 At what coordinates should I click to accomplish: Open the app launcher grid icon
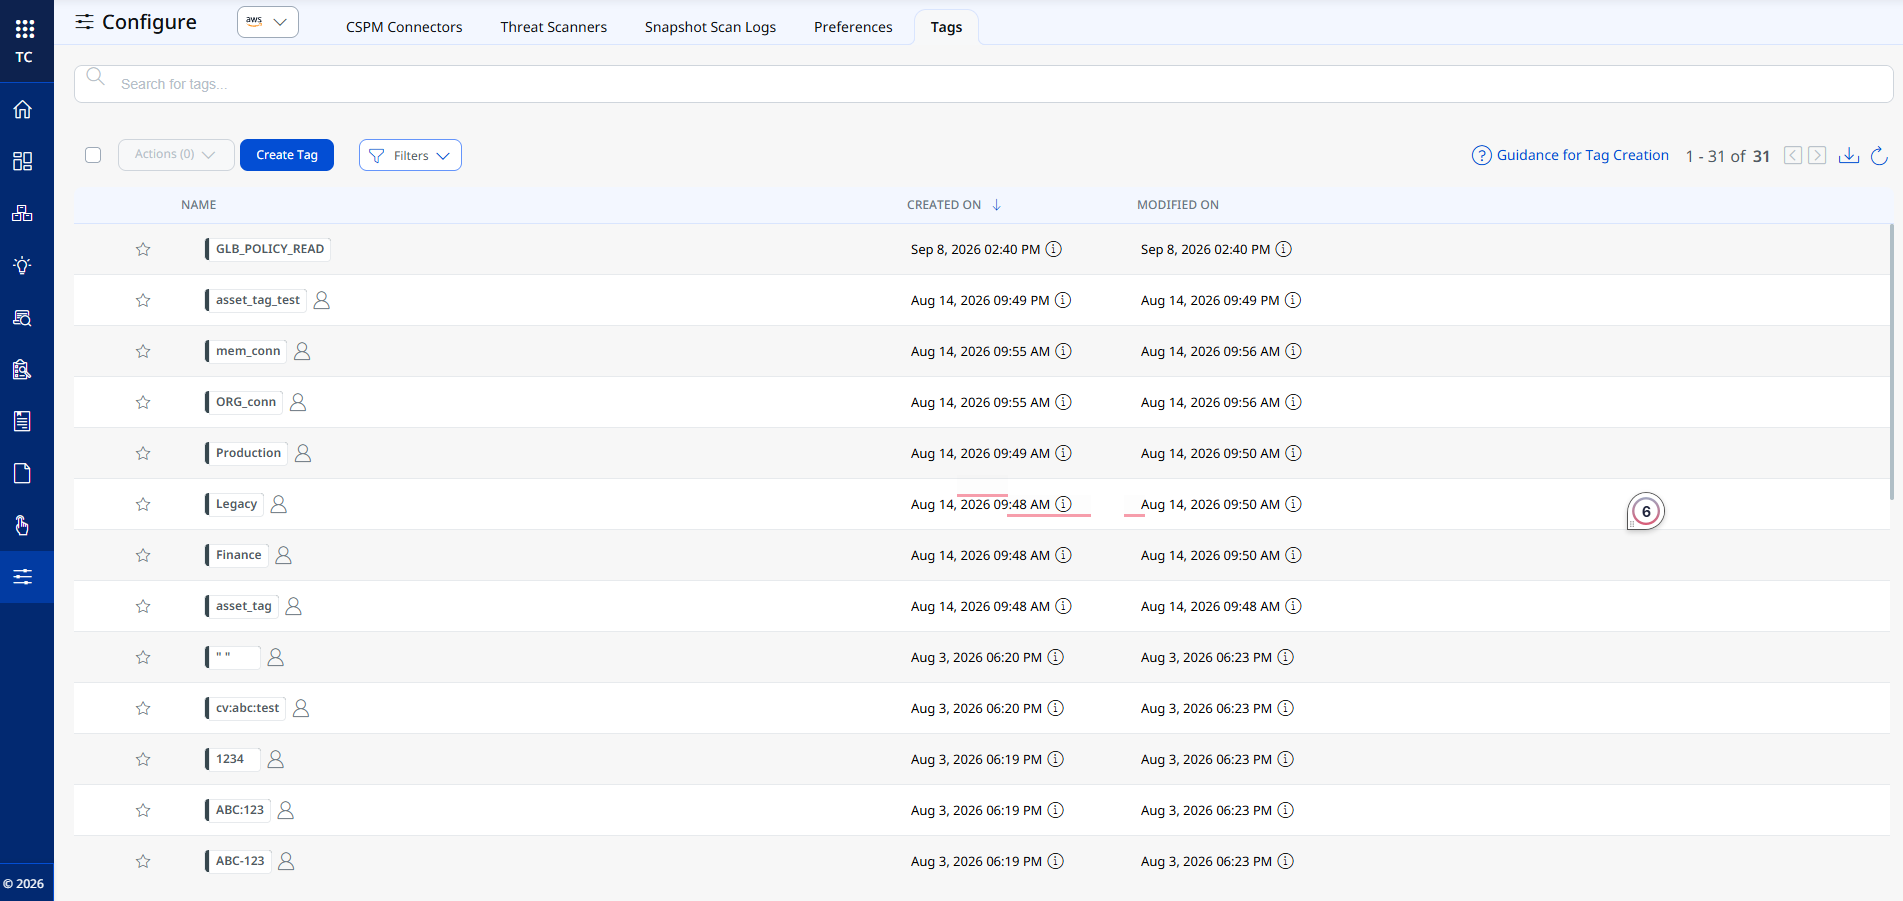pyautogui.click(x=25, y=29)
